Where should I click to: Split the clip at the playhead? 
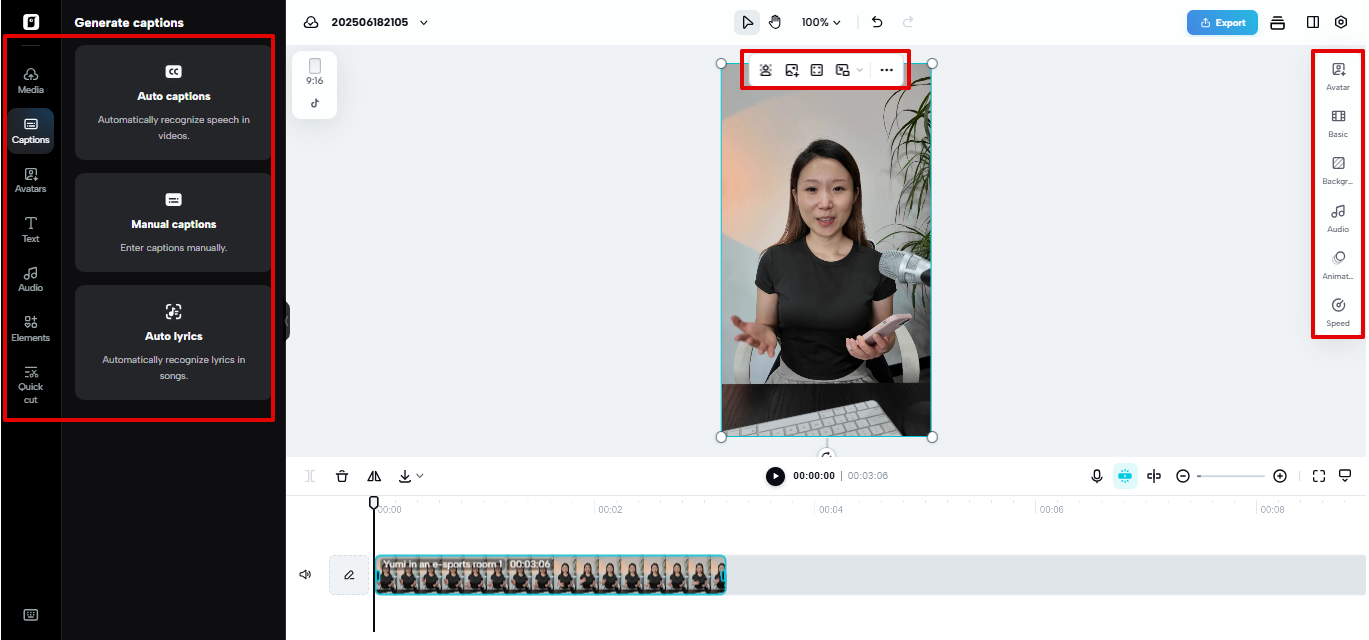pos(309,475)
